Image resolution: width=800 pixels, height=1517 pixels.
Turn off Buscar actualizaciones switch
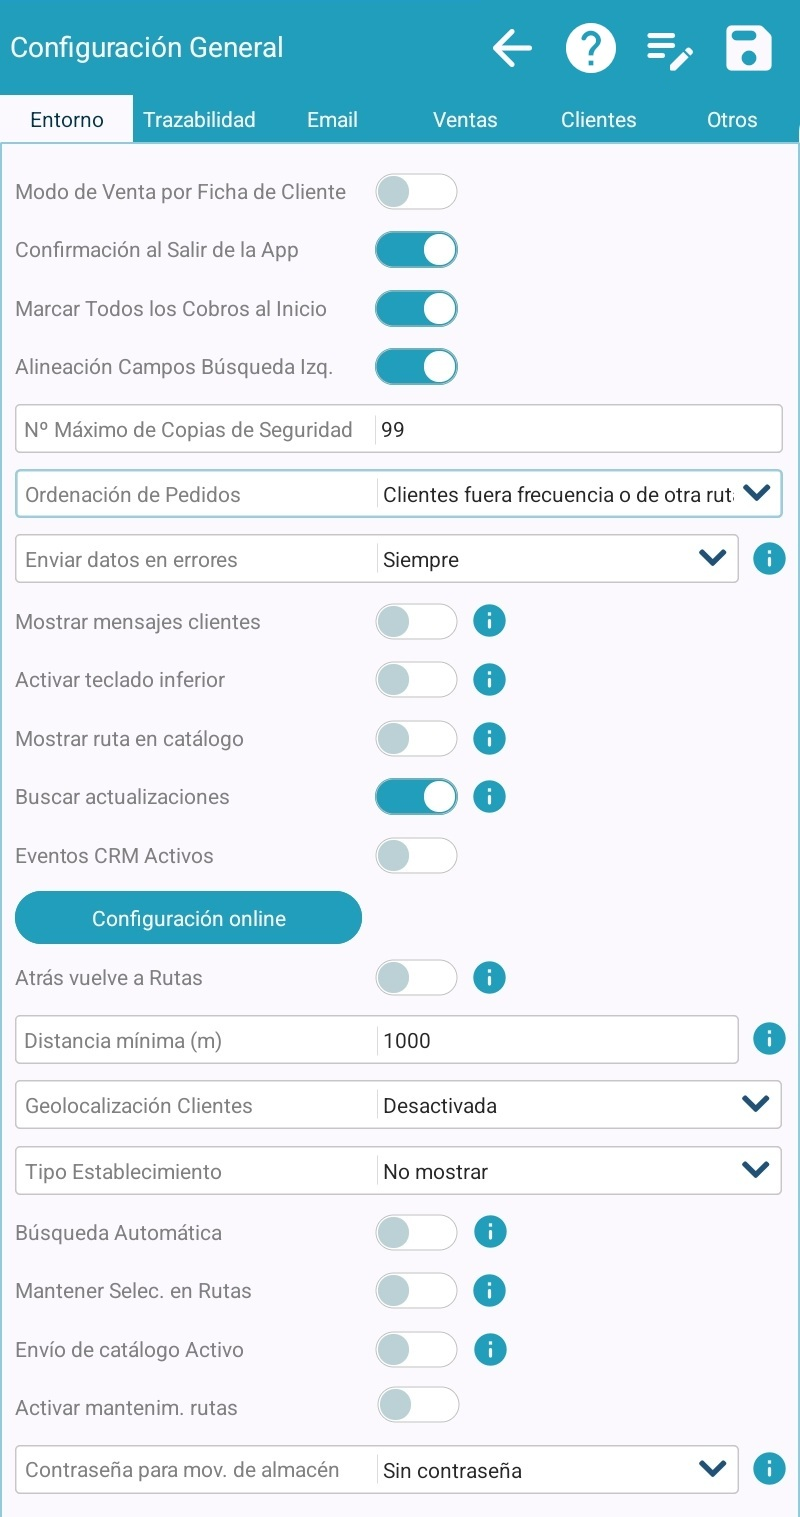[416, 797]
